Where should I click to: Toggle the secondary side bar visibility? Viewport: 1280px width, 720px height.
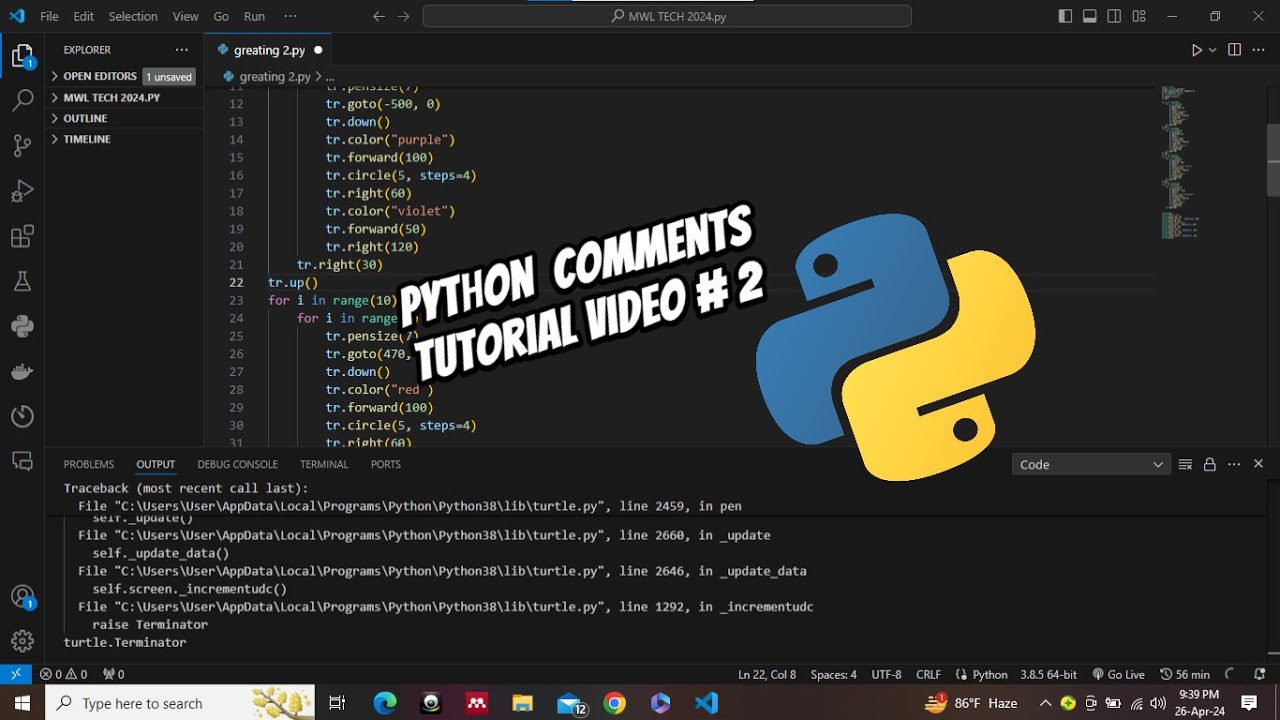(1114, 16)
